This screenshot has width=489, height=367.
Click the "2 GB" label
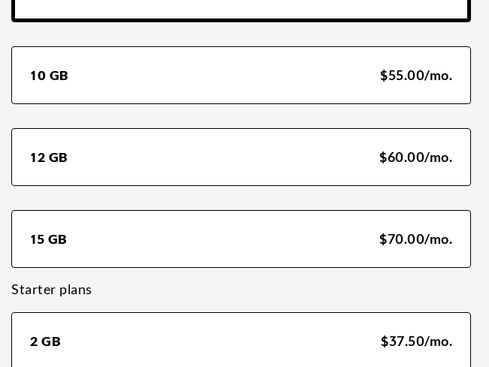[x=45, y=342]
